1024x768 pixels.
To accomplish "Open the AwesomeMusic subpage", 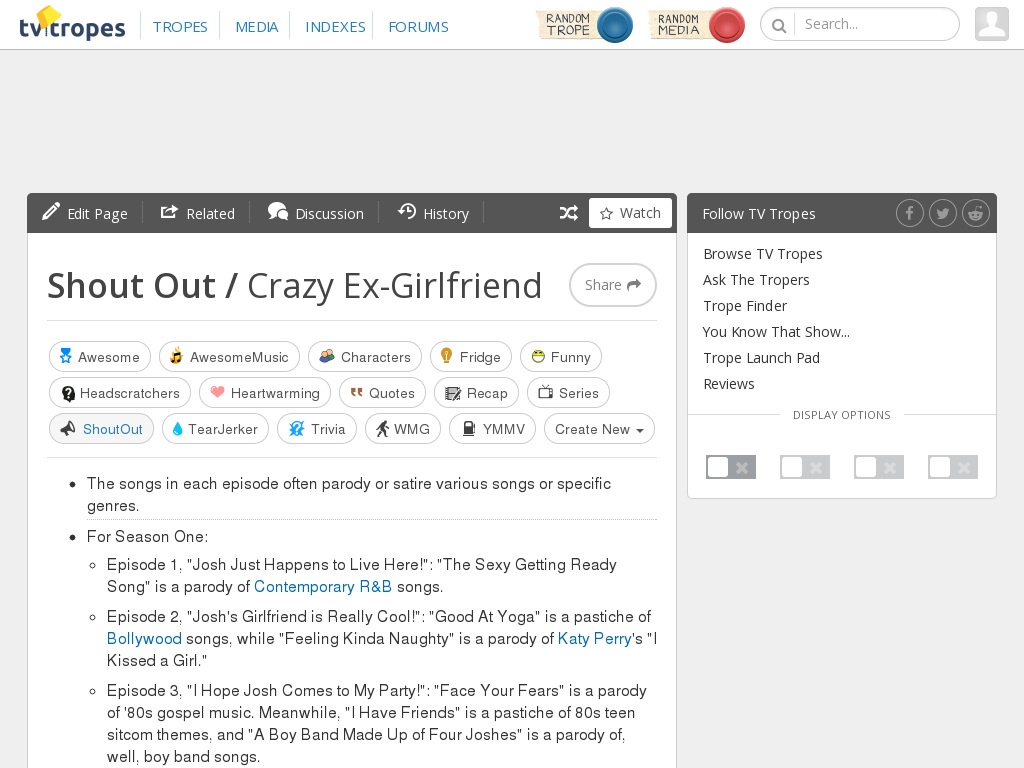I will pyautogui.click(x=229, y=357).
